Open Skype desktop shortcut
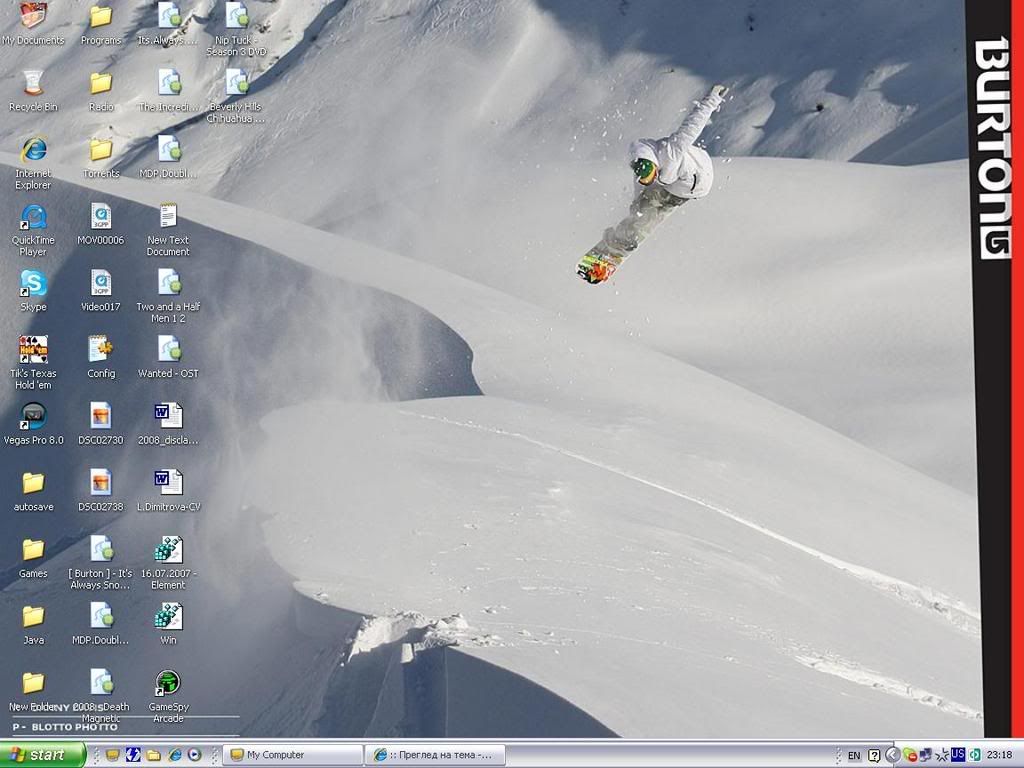Screen dimensions: 1024x768 (33, 291)
